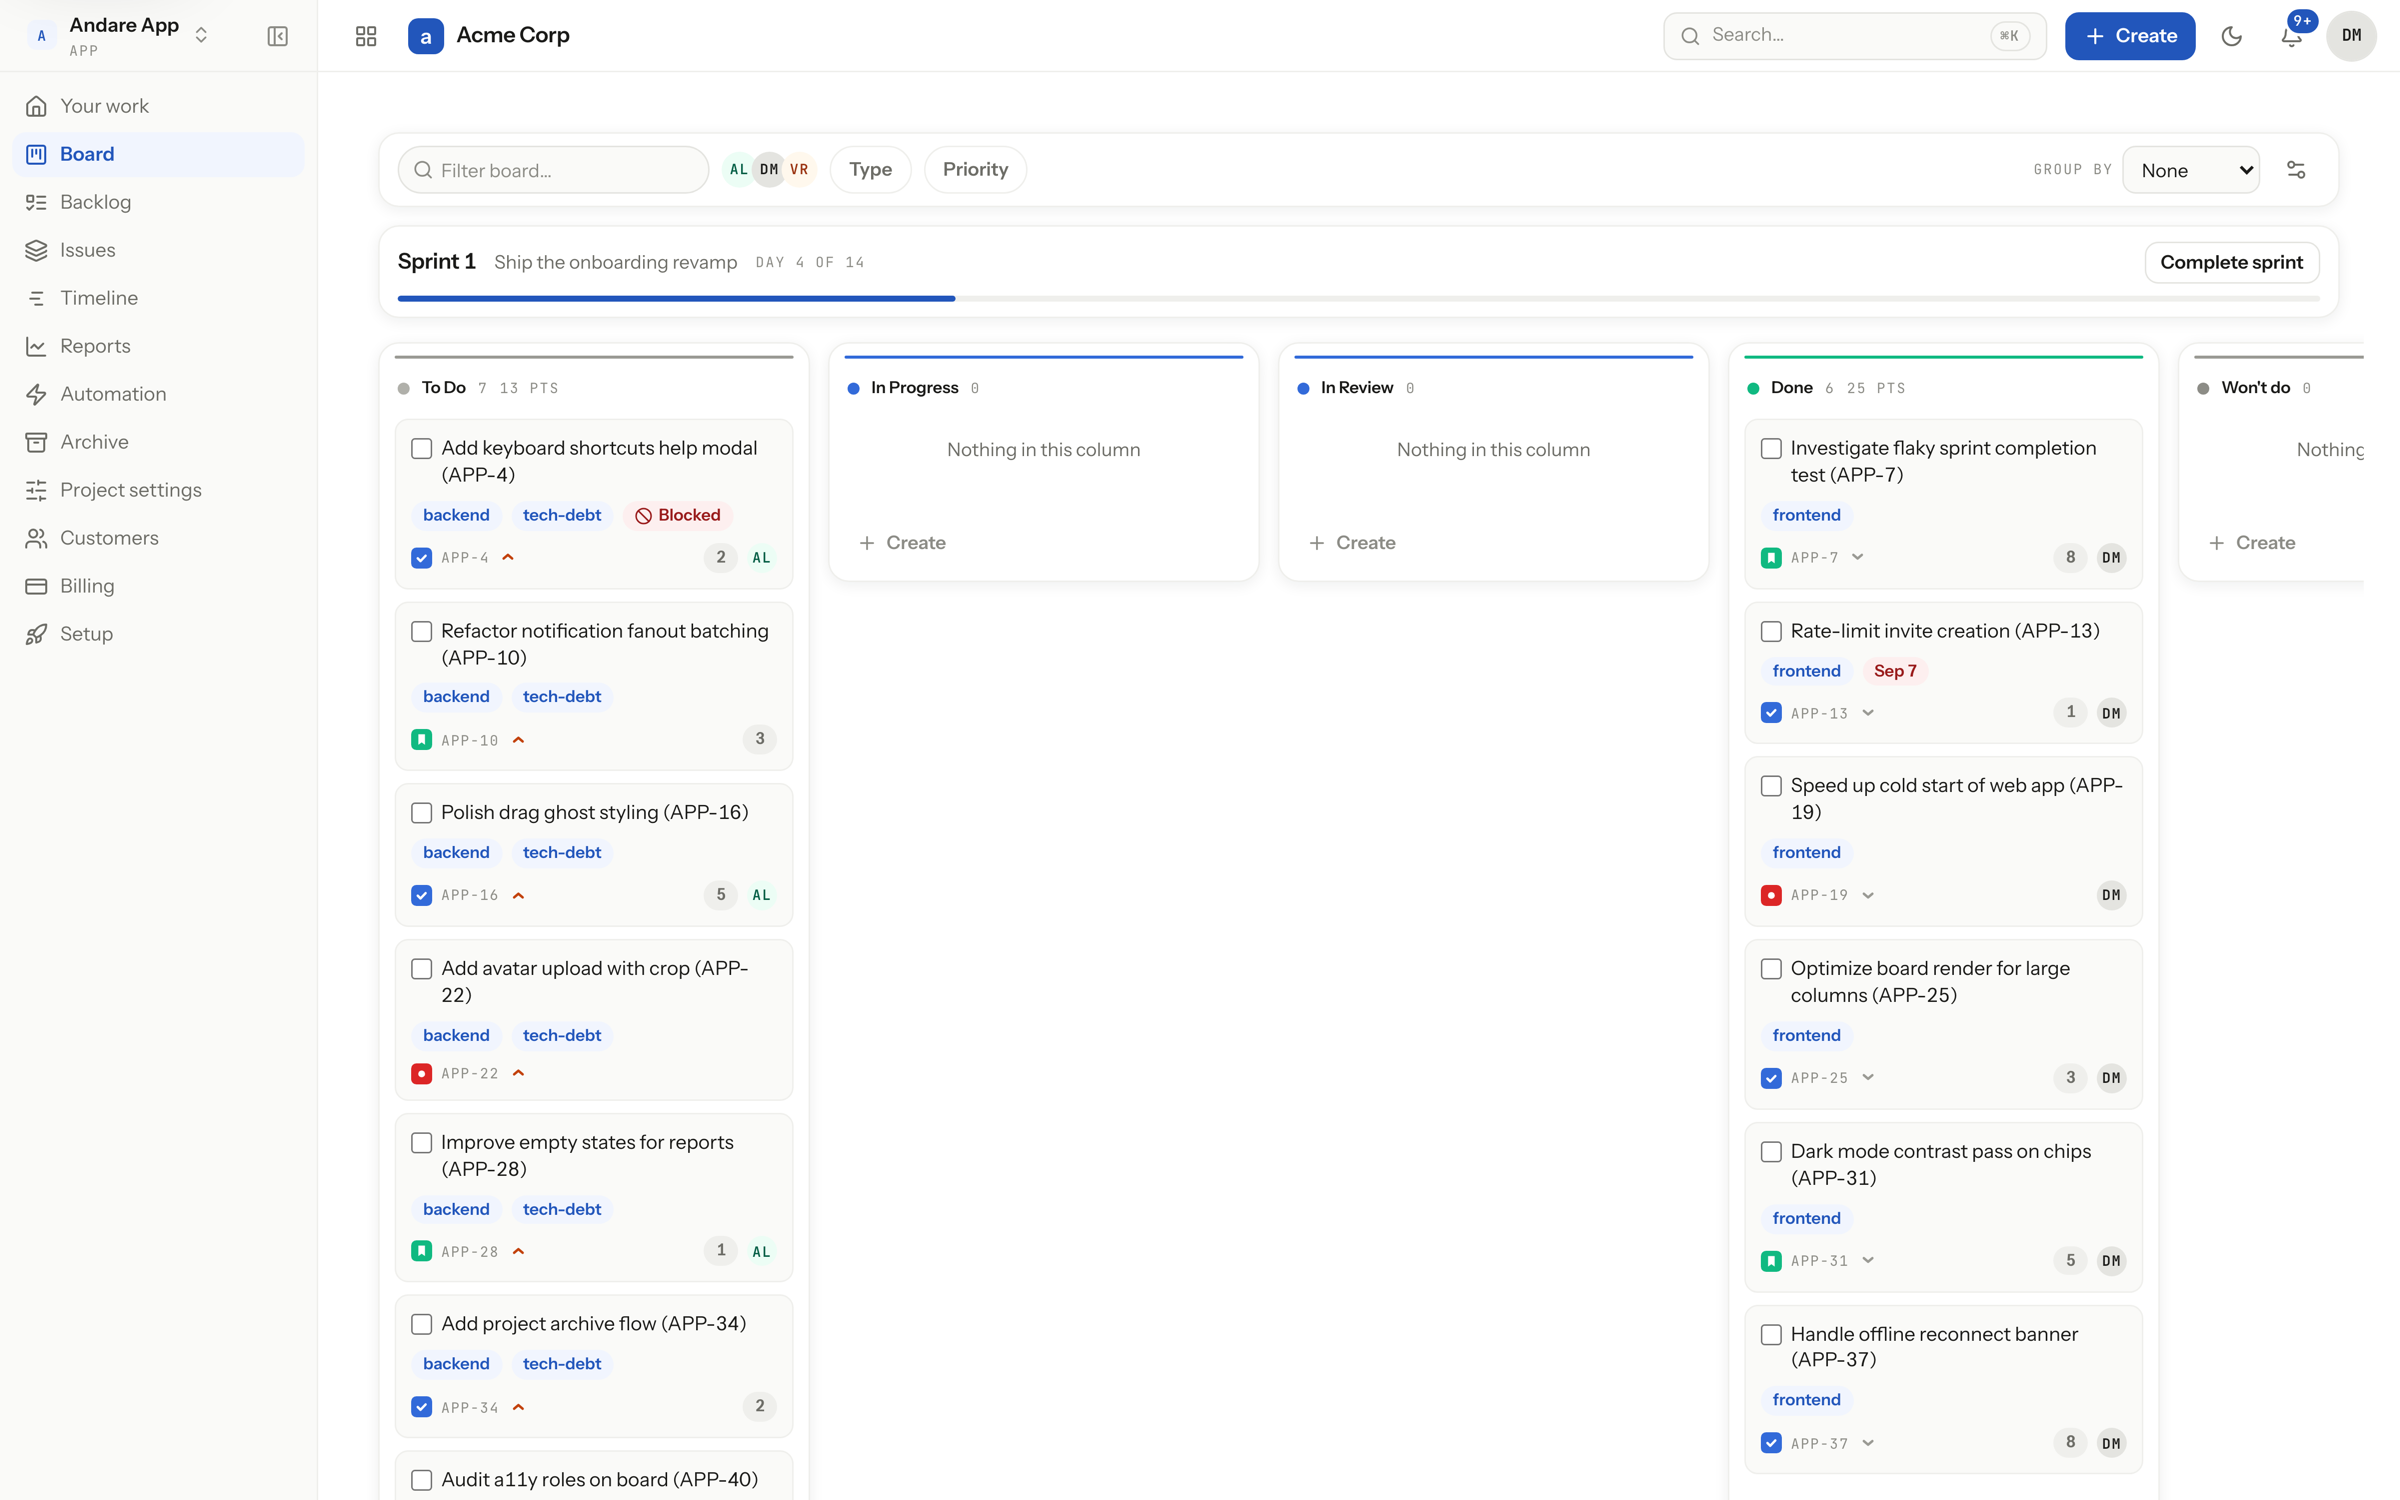Click story type icon on APP-31

click(1771, 1261)
